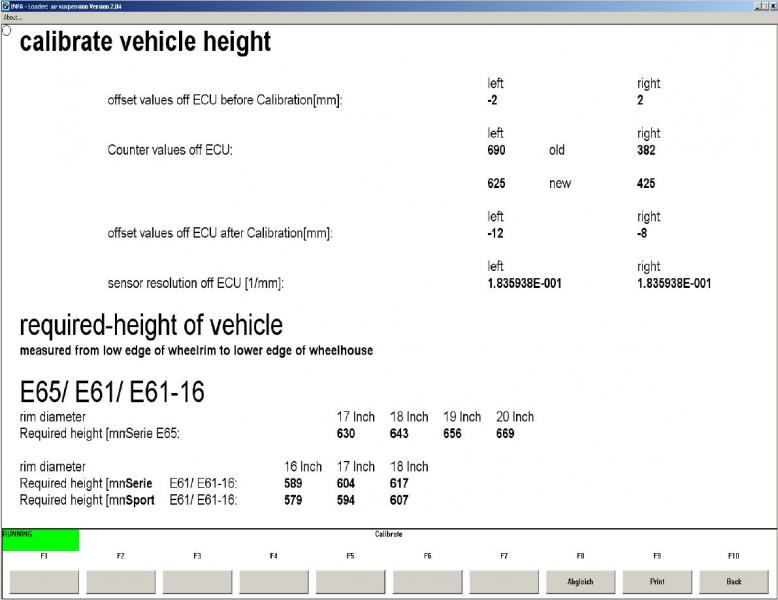Click the green RUNNING status indicator
The width and height of the screenshot is (778, 600).
tap(40, 540)
